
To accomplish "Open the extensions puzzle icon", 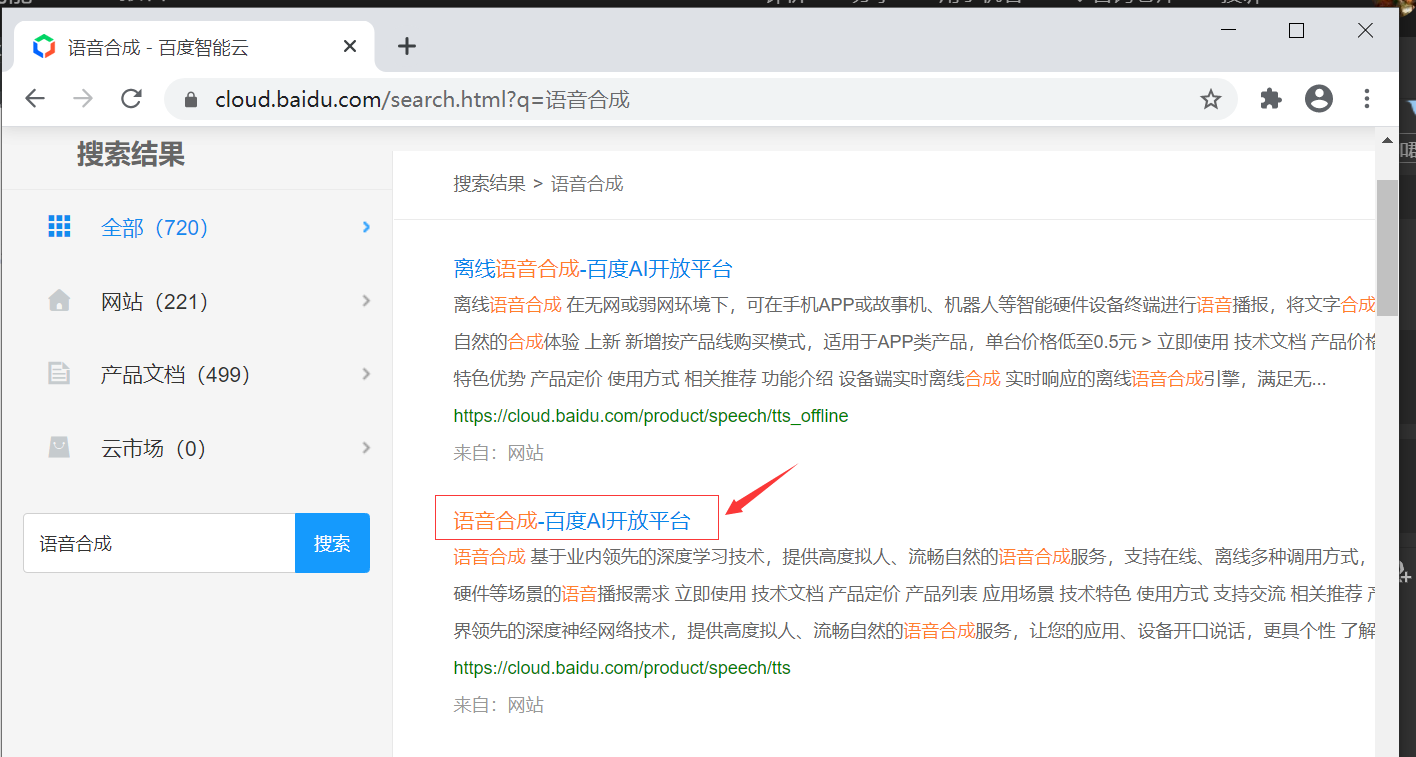I will point(1271,98).
